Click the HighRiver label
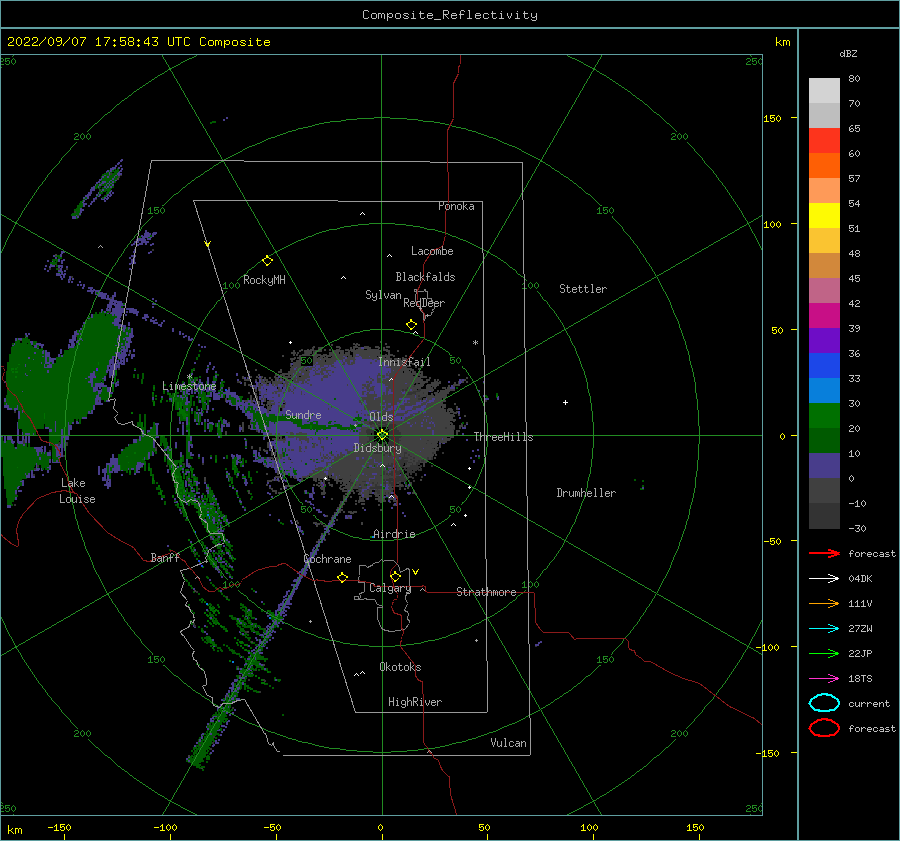Image resolution: width=900 pixels, height=841 pixels. coord(415,702)
